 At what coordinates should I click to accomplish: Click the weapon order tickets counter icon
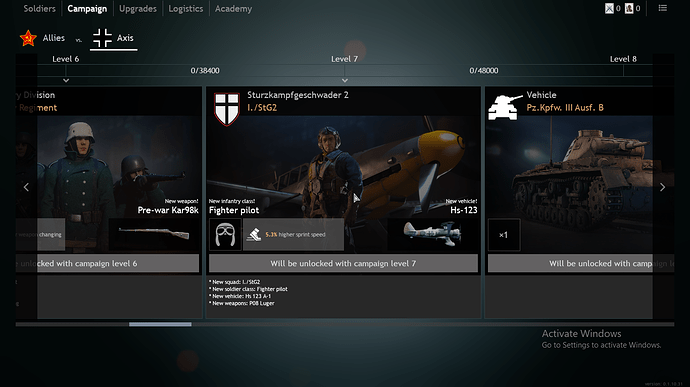pyautogui.click(x=609, y=8)
